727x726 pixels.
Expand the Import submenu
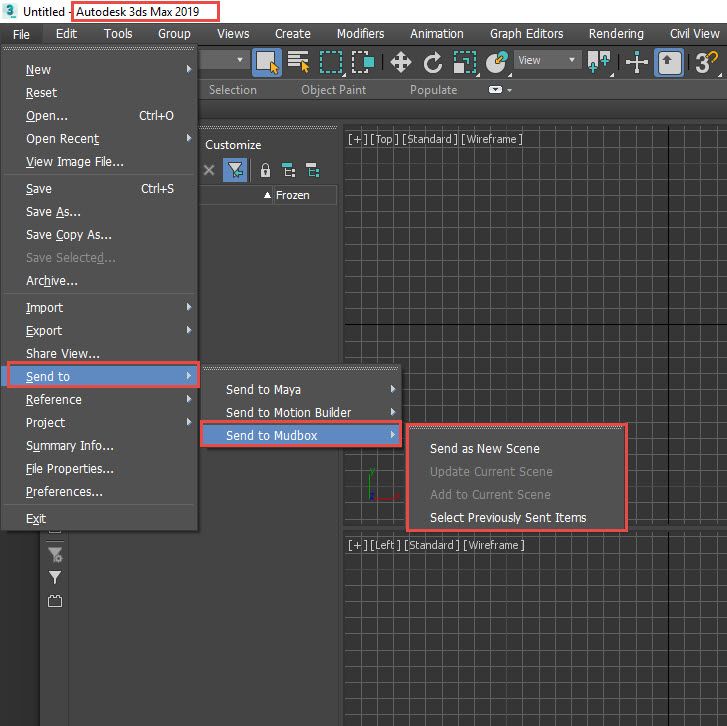point(100,307)
